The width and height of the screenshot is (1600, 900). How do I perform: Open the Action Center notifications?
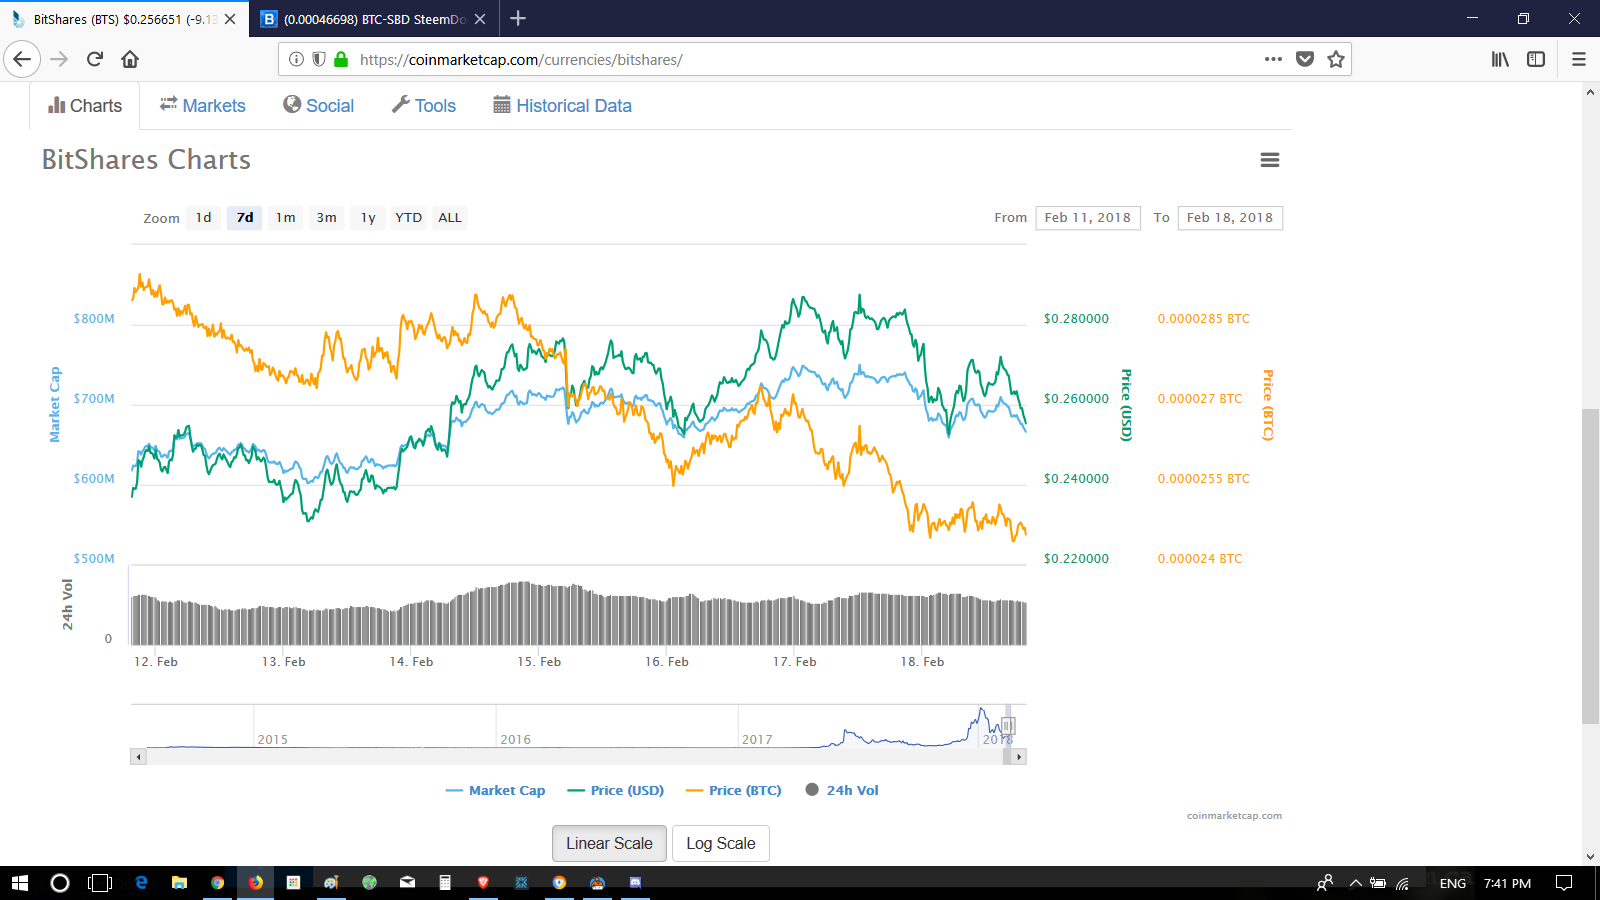point(1564,883)
